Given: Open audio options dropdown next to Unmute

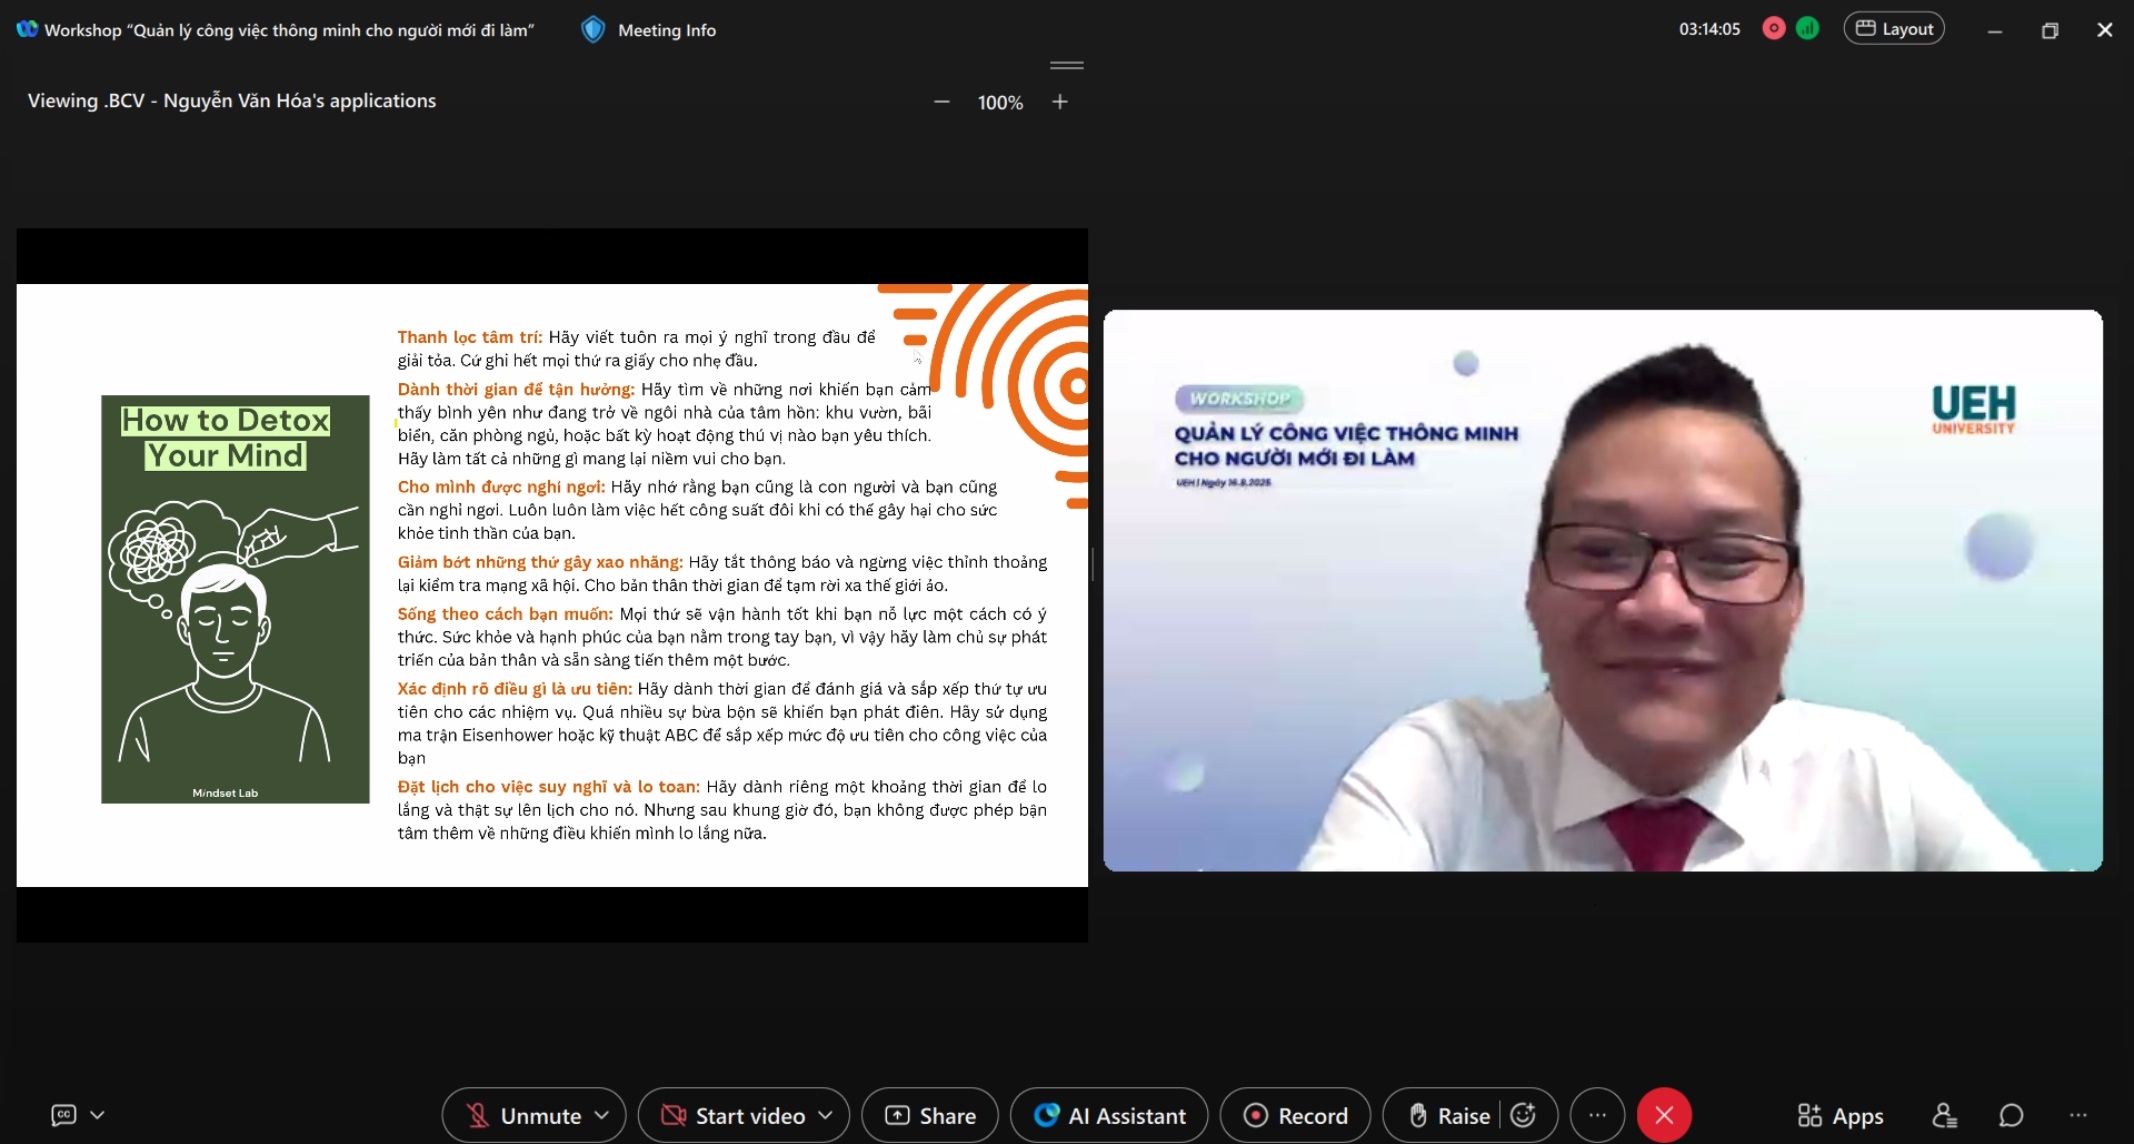Looking at the screenshot, I should [602, 1116].
